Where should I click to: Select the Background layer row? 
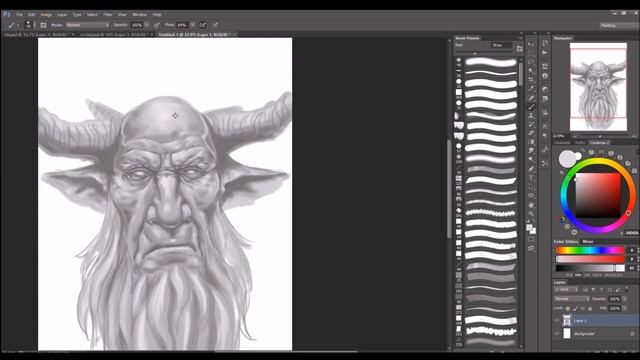(x=596, y=333)
